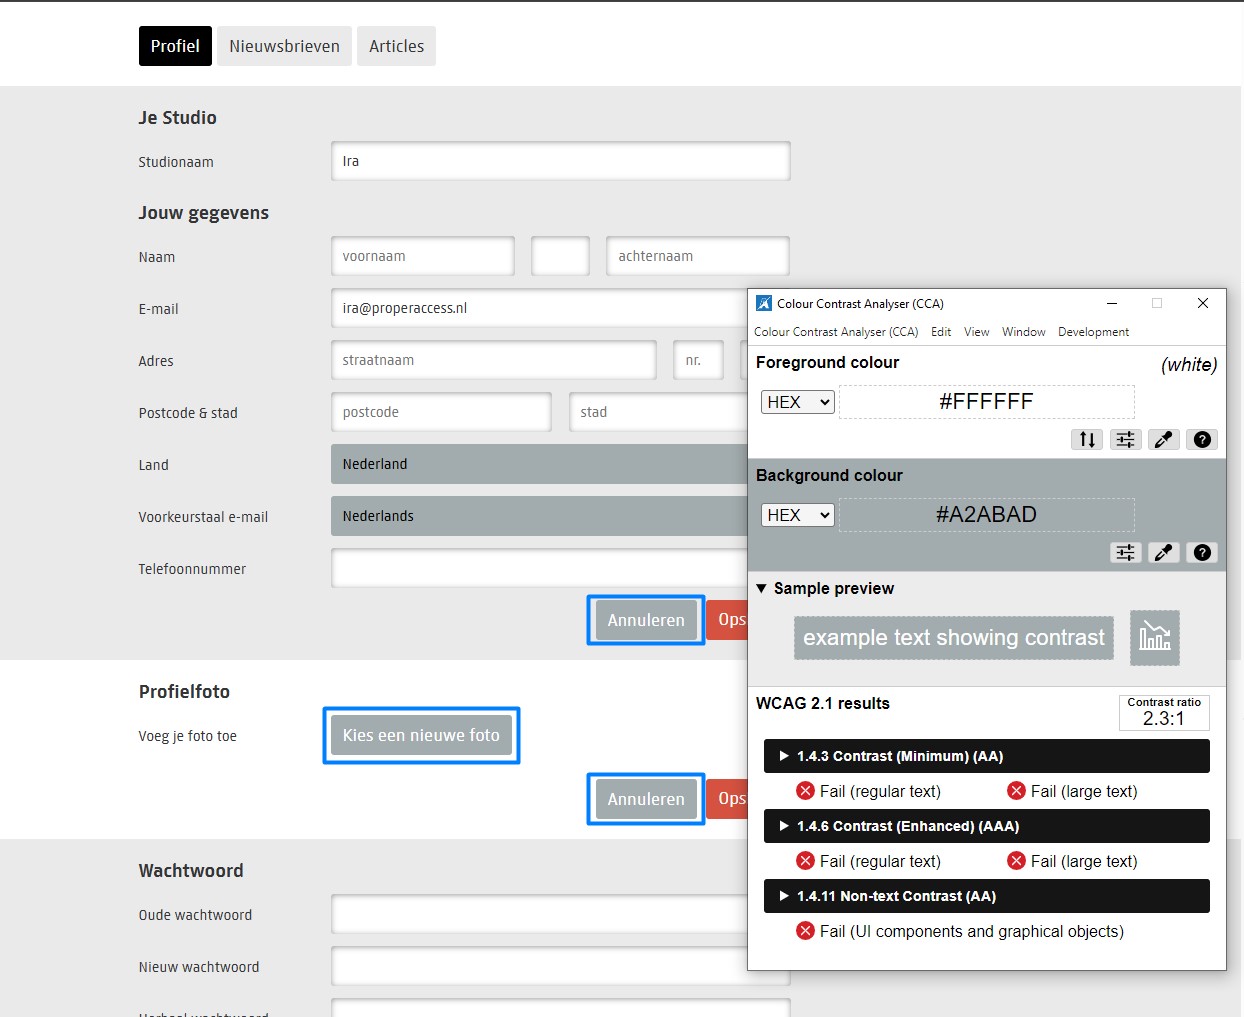
Task: Open foreground colour sliders panel
Action: pos(1125,439)
